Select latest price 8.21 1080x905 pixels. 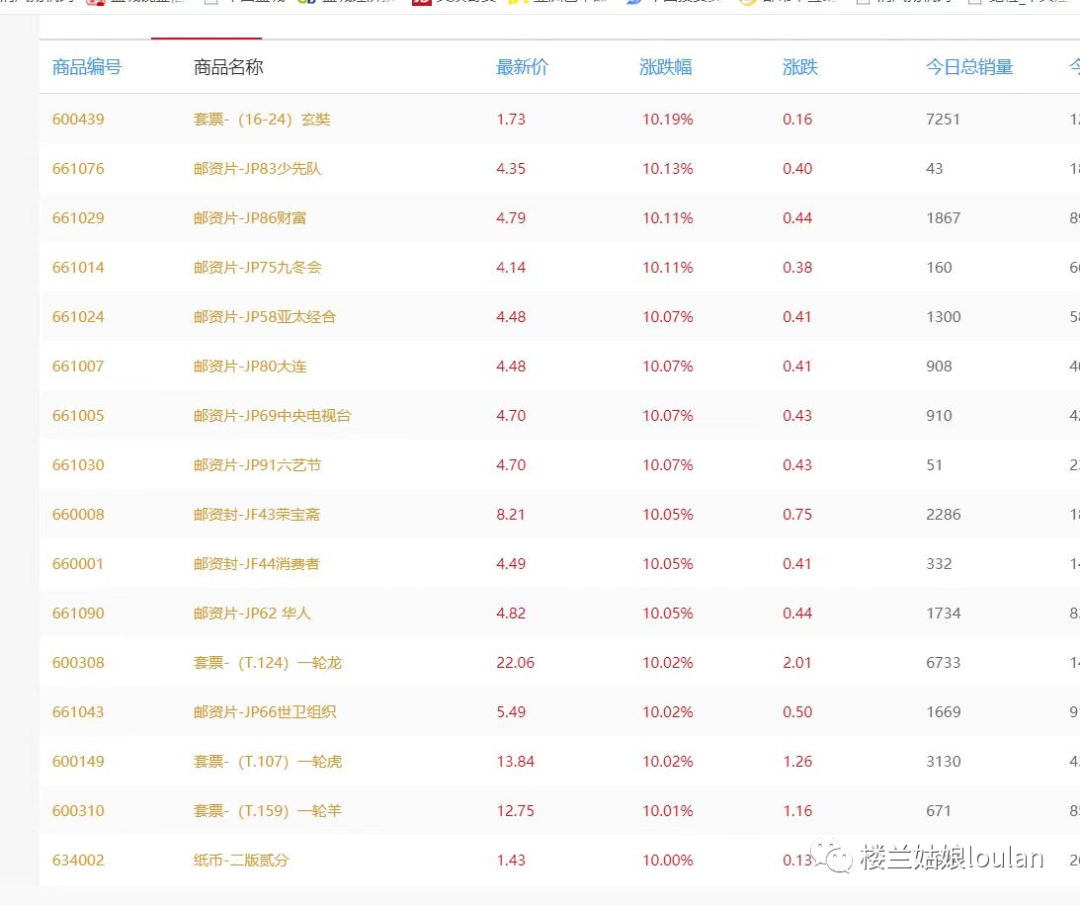[511, 514]
